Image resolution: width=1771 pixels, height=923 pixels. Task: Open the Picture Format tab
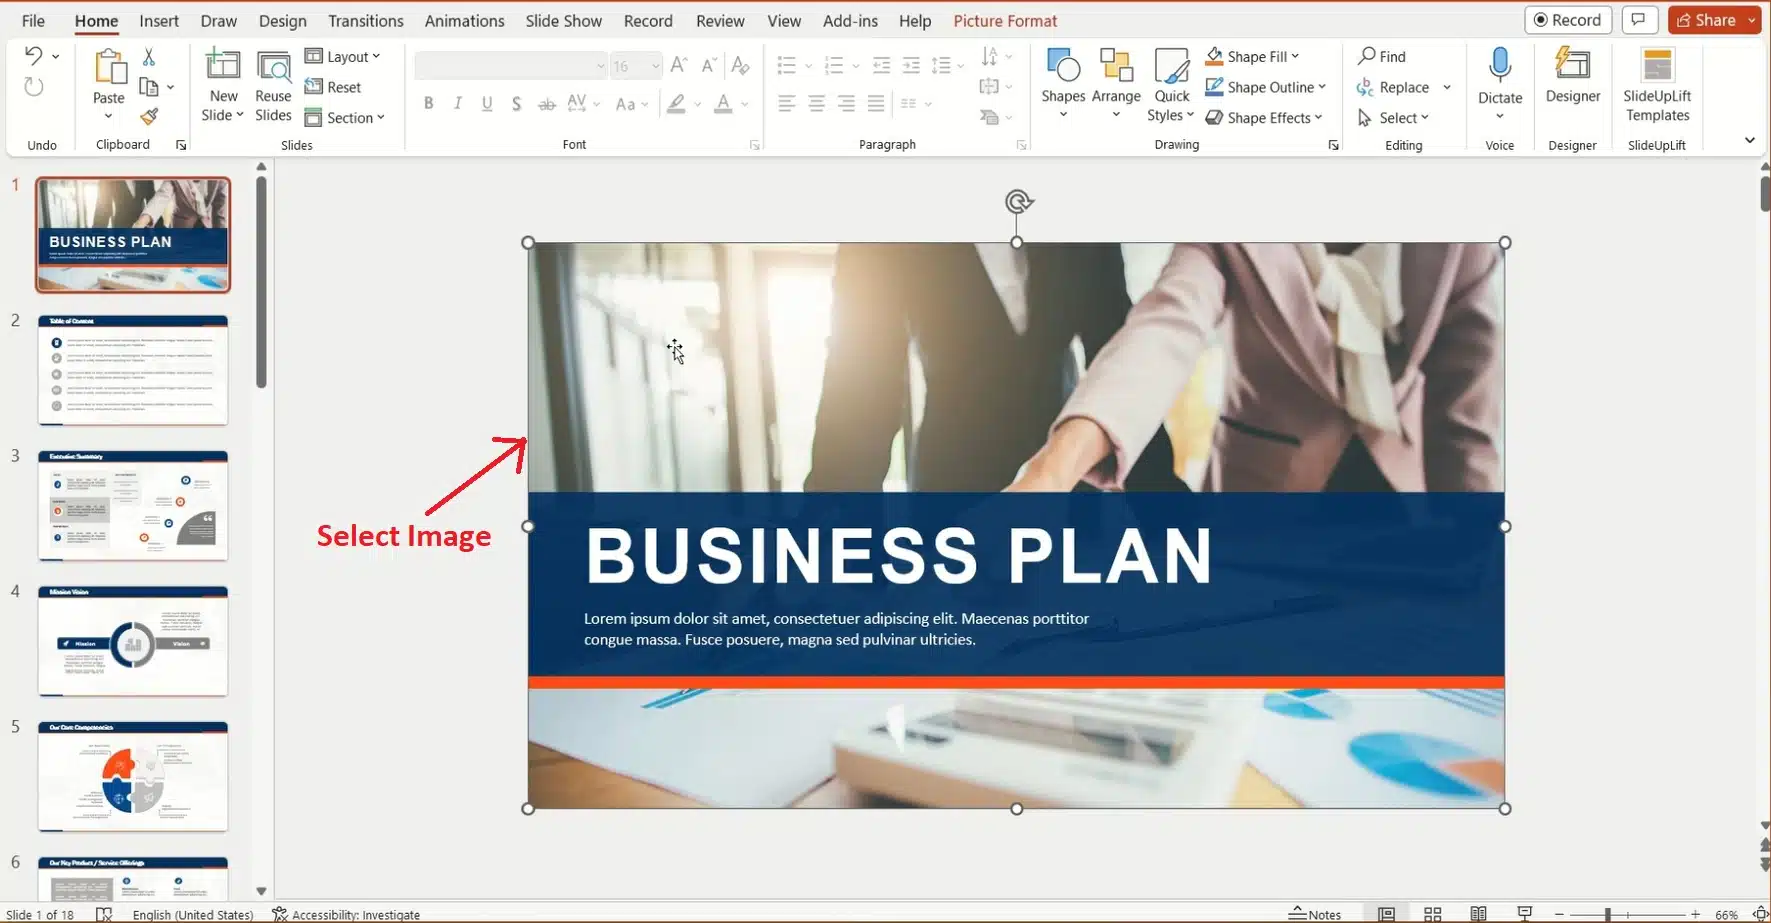[x=1004, y=21]
